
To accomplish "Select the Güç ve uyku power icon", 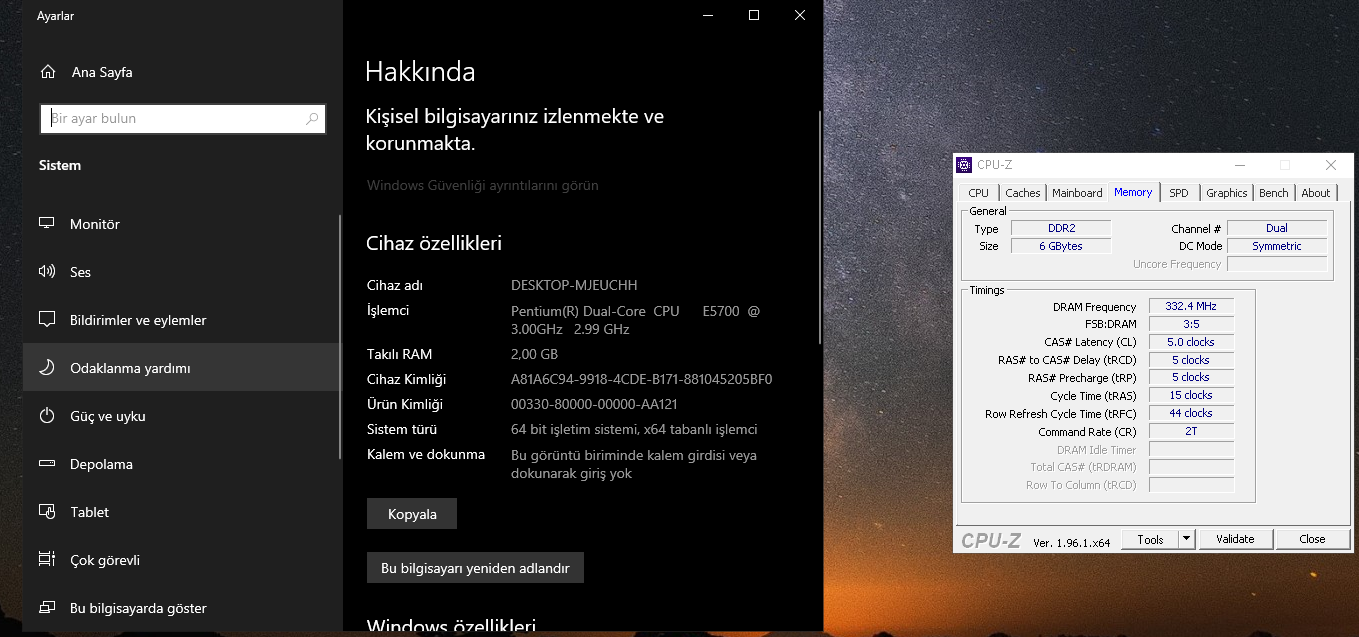I will (46, 415).
